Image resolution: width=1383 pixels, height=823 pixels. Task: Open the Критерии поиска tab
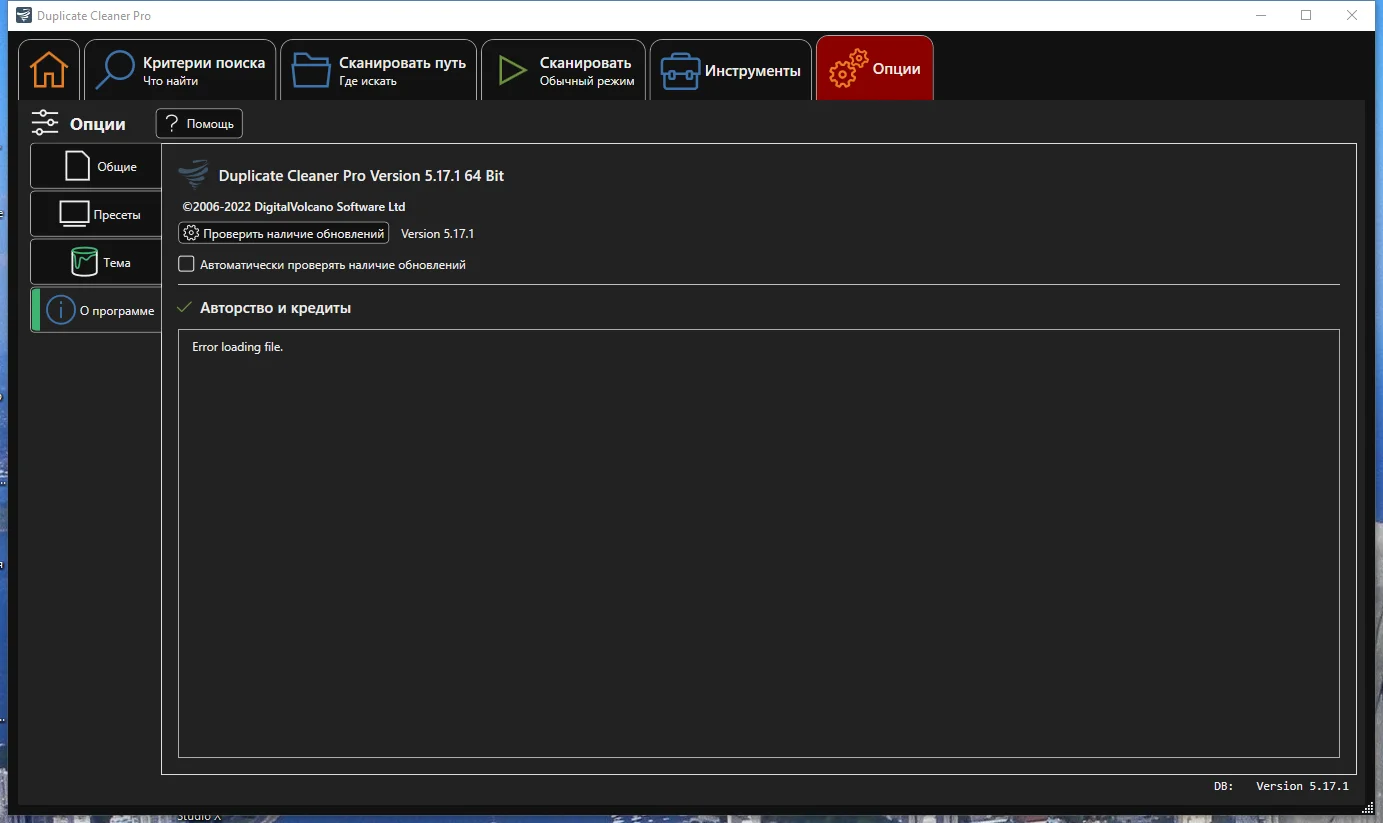pyautogui.click(x=180, y=70)
